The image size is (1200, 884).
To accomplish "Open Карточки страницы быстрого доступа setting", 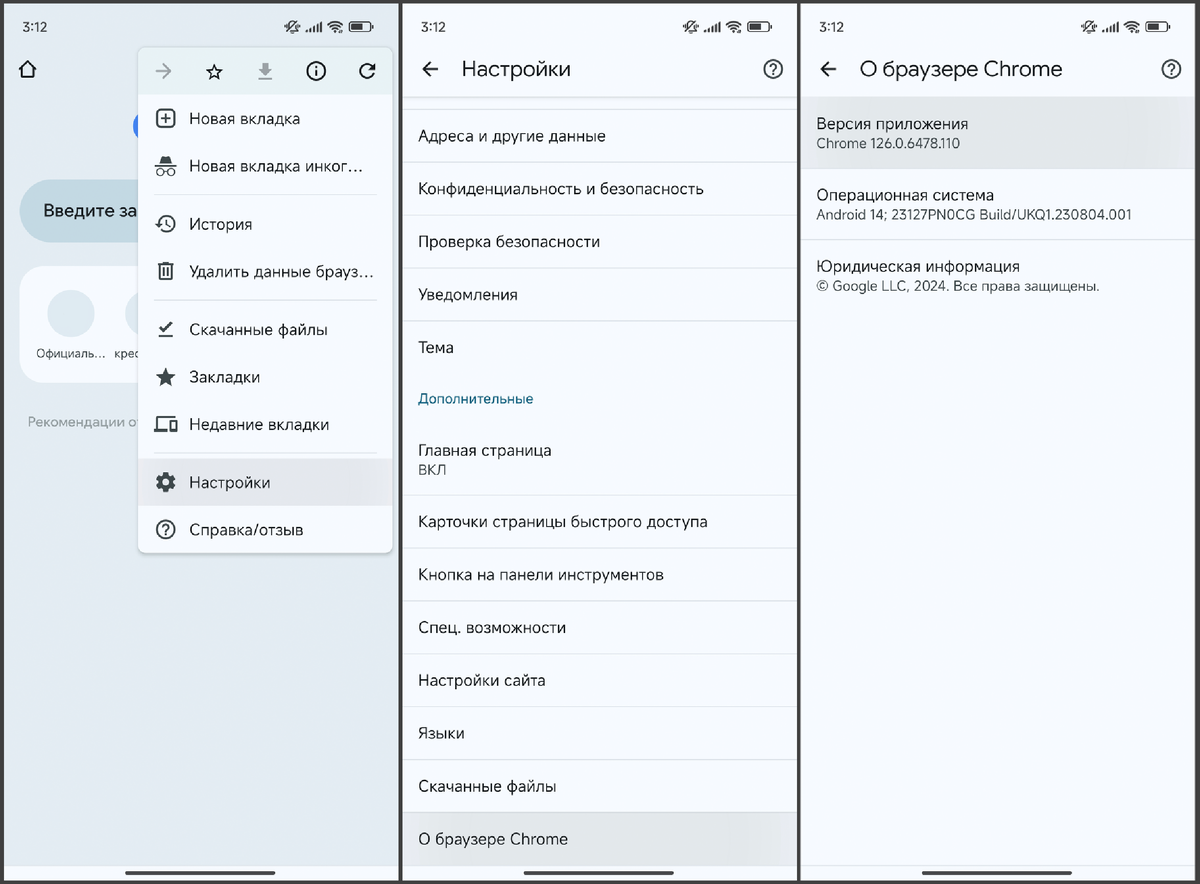I will pyautogui.click(x=599, y=522).
